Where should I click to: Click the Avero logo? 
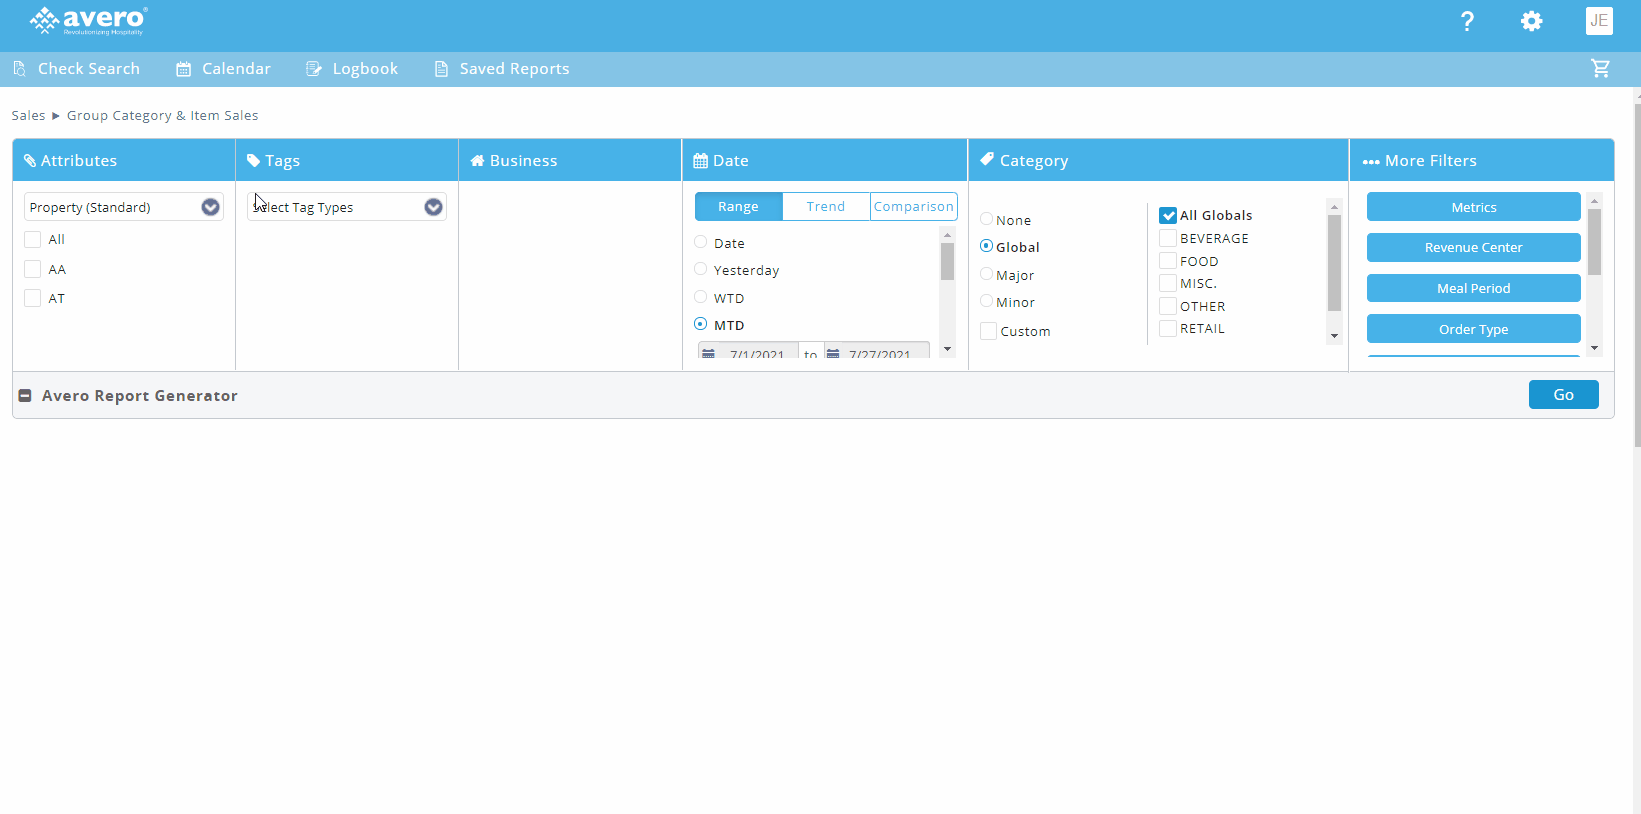click(88, 20)
